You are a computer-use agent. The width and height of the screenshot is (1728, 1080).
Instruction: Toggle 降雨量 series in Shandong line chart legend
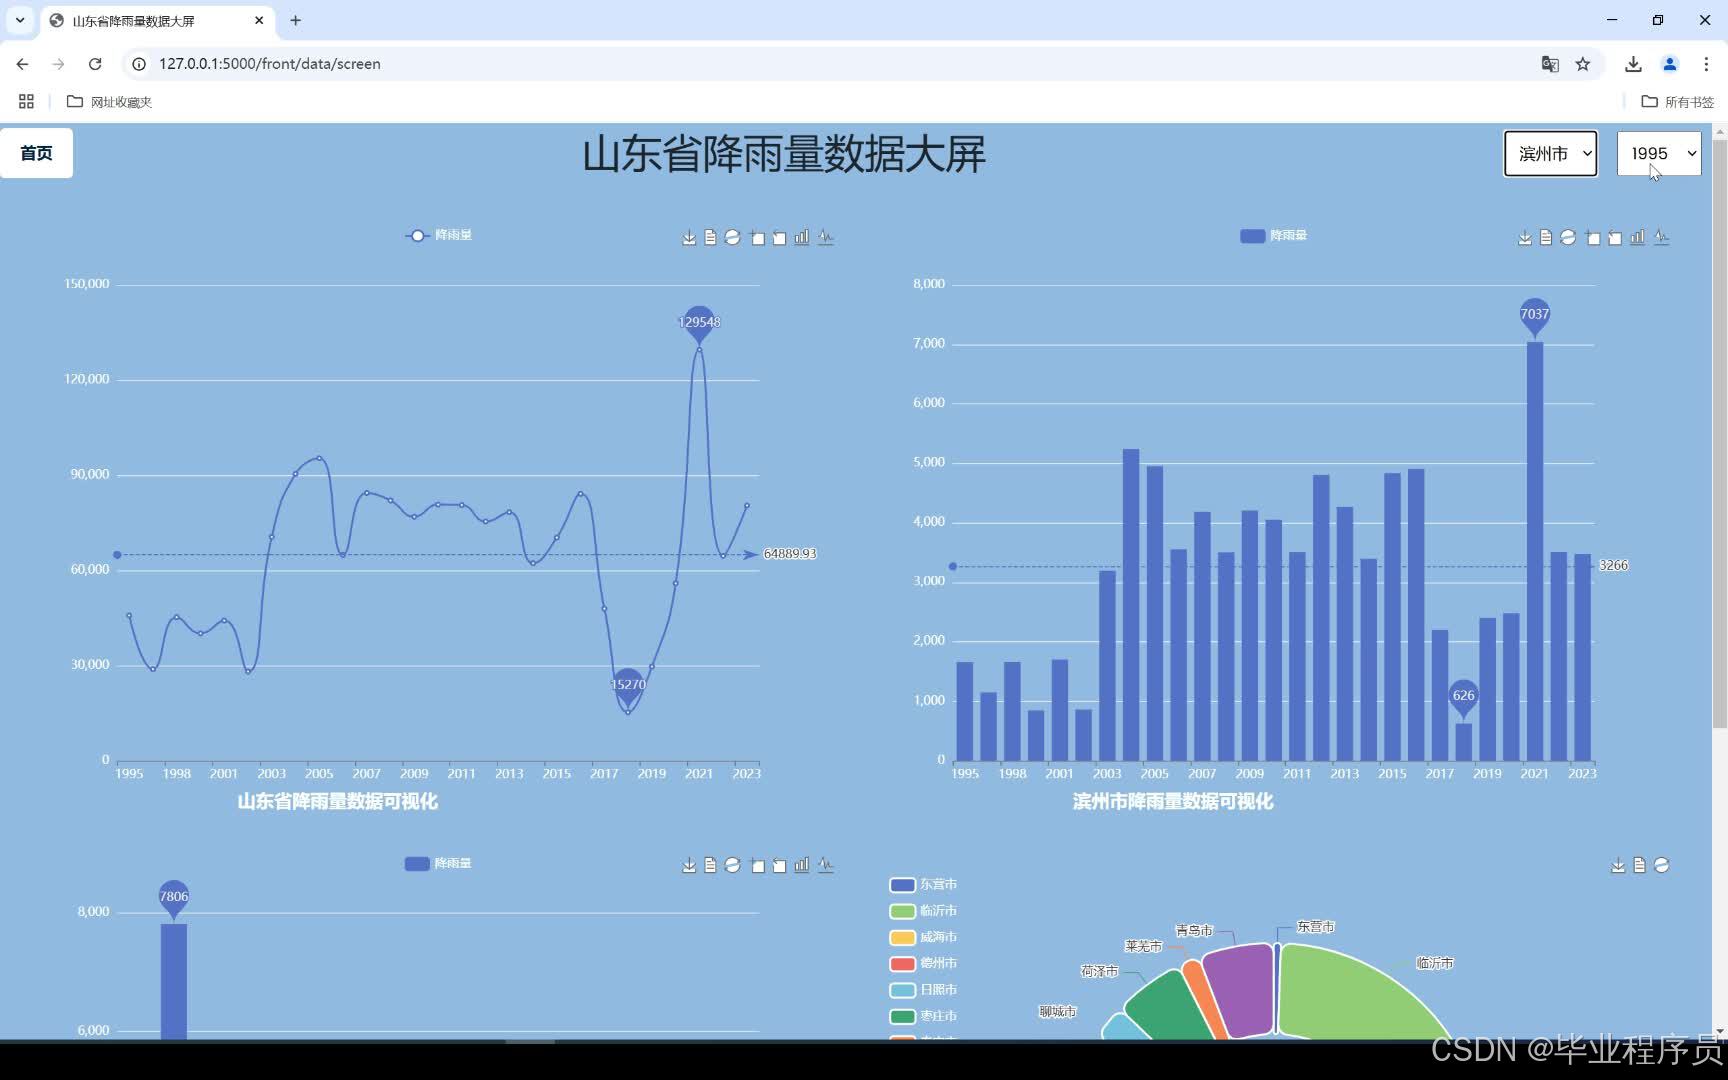tap(438, 235)
